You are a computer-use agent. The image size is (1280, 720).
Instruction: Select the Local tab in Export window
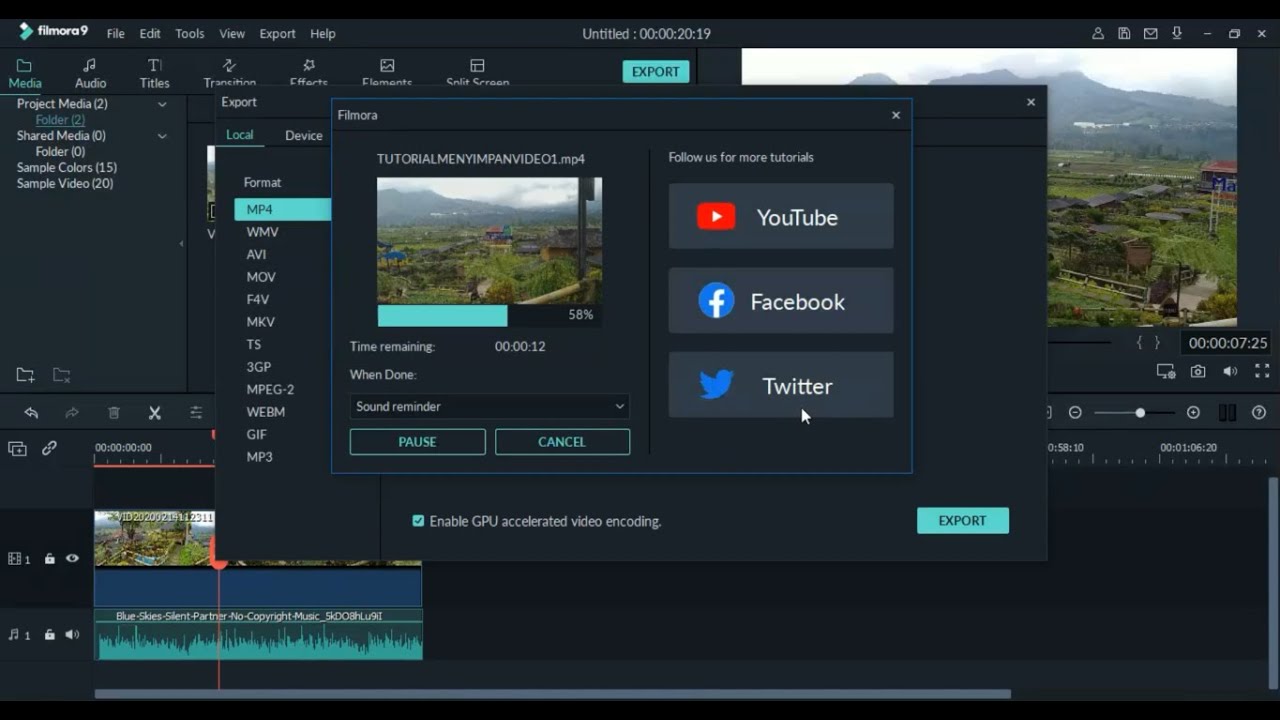coord(240,135)
